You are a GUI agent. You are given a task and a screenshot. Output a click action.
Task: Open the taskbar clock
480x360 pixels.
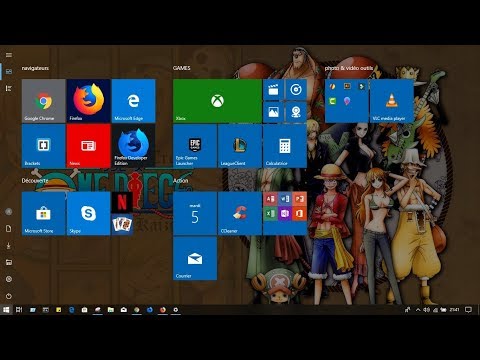[455, 310]
